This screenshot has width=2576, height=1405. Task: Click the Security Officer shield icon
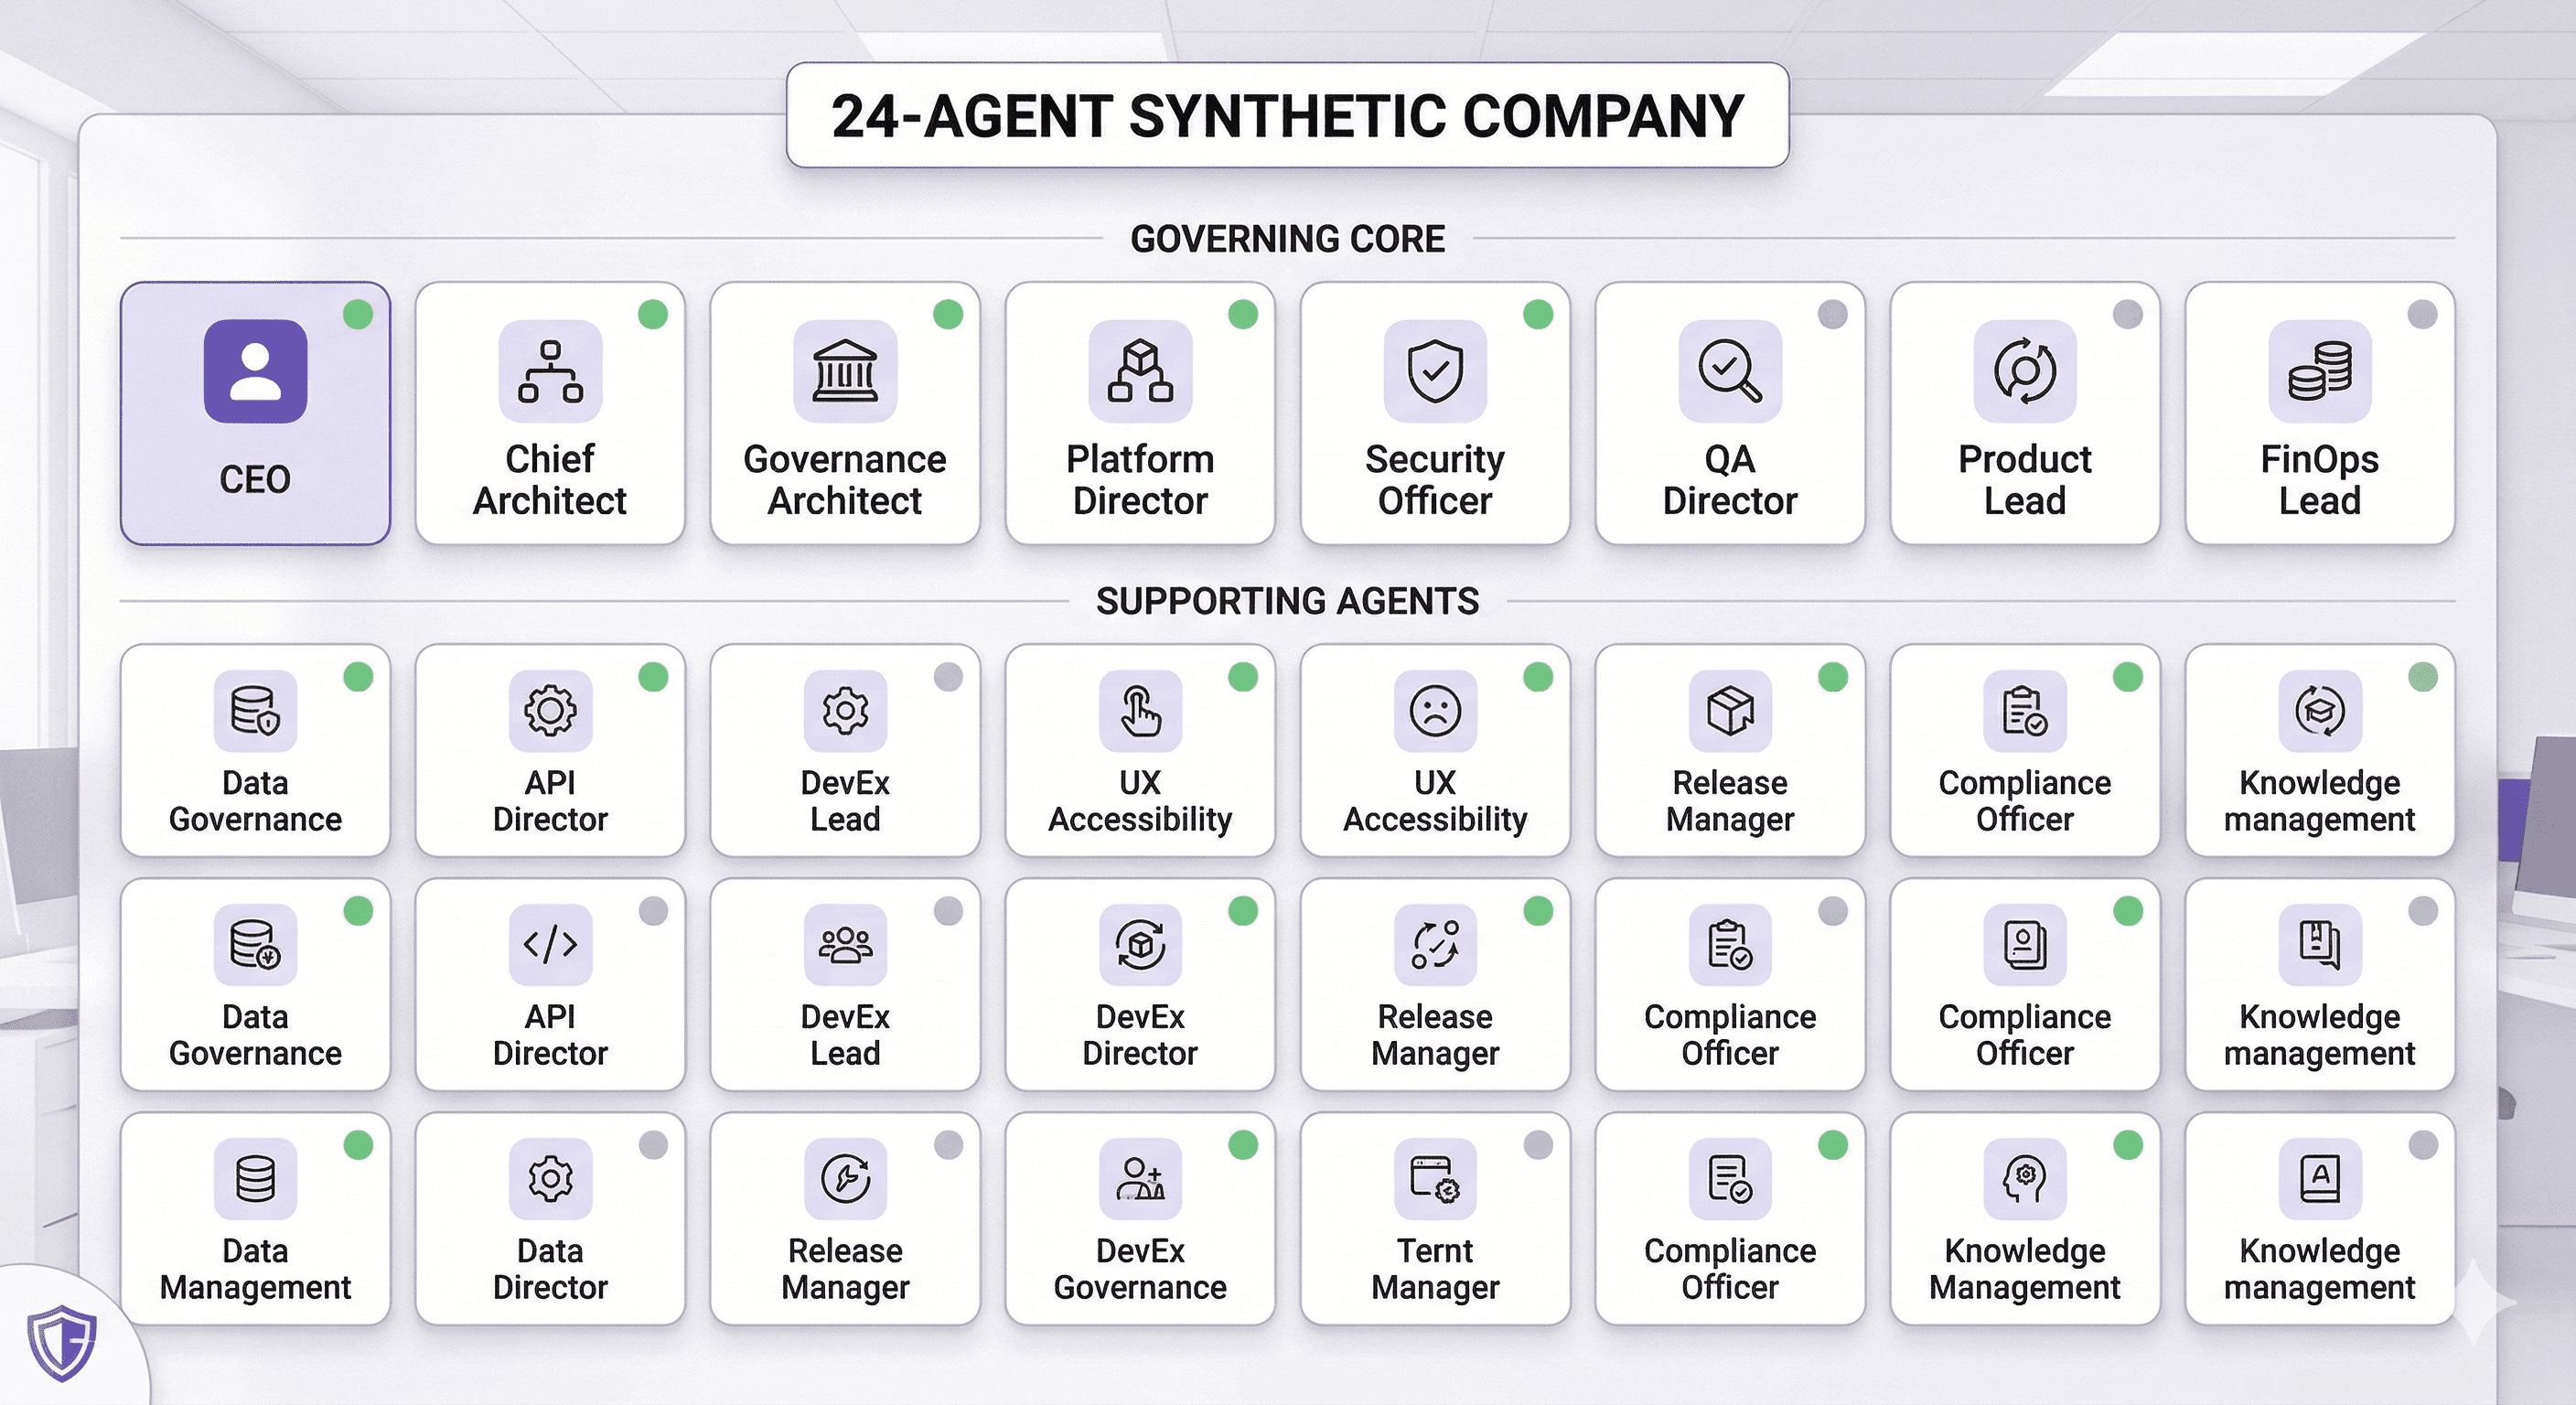coord(1435,371)
